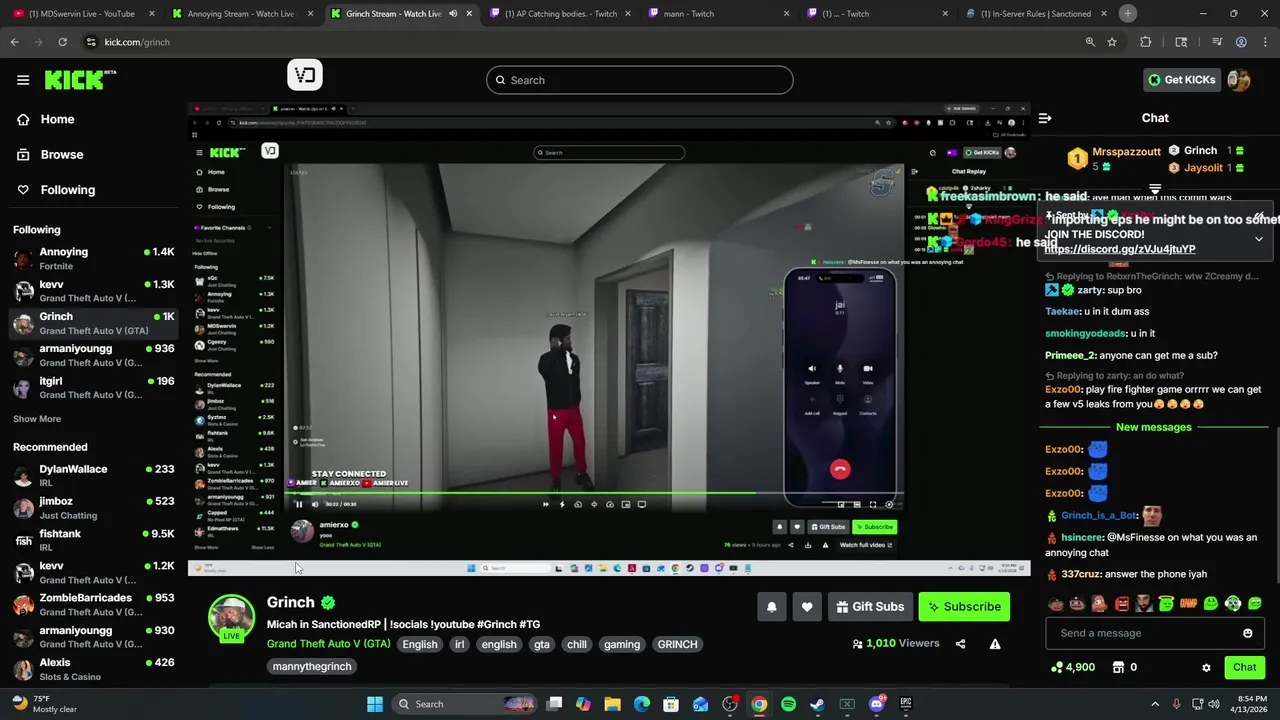Unpin the pinned message with the pin icon
The image size is (1280, 720).
1258,217
